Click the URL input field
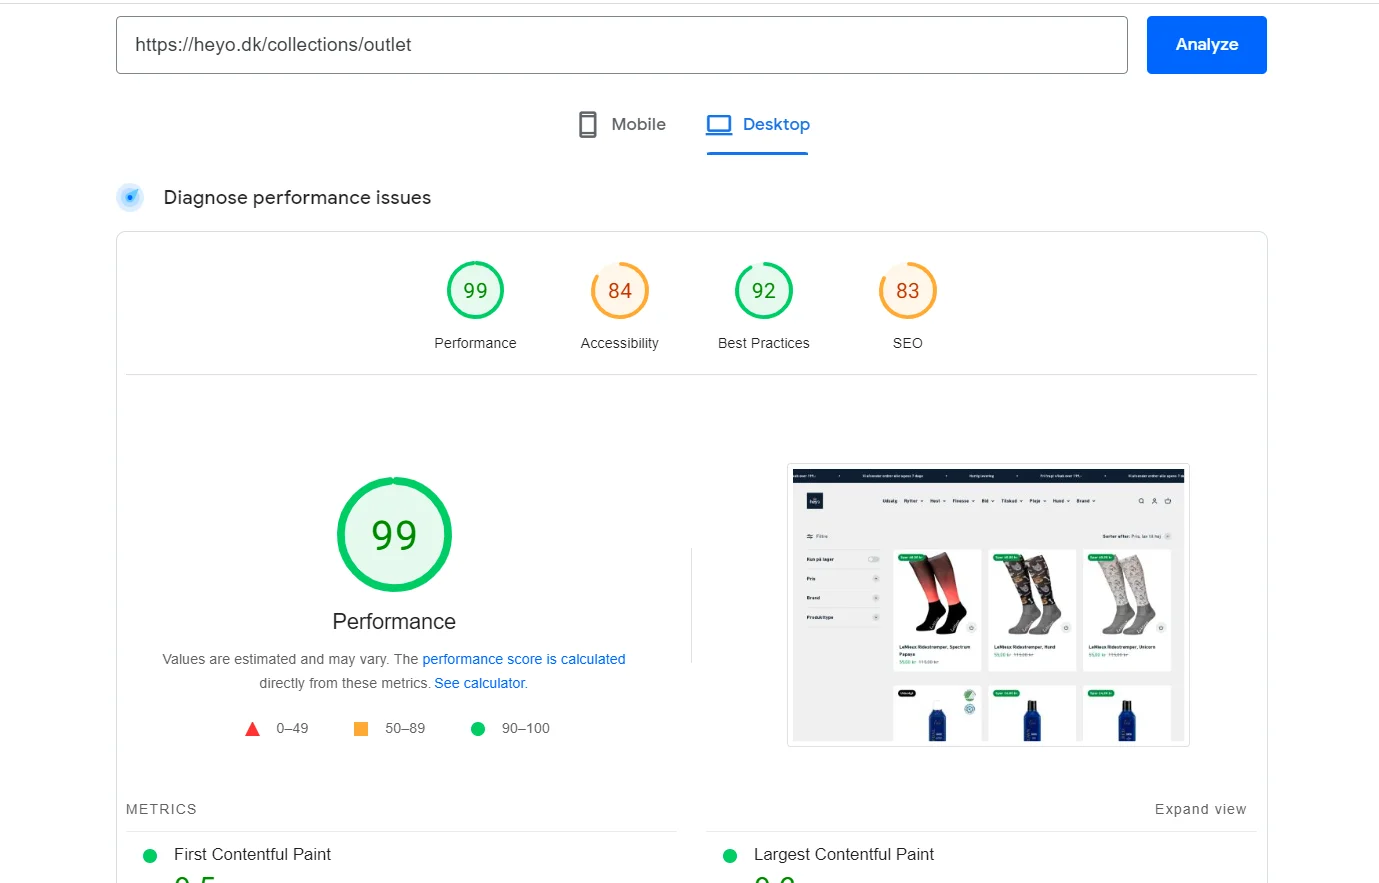Screen dimensions: 1379x883 622,45
